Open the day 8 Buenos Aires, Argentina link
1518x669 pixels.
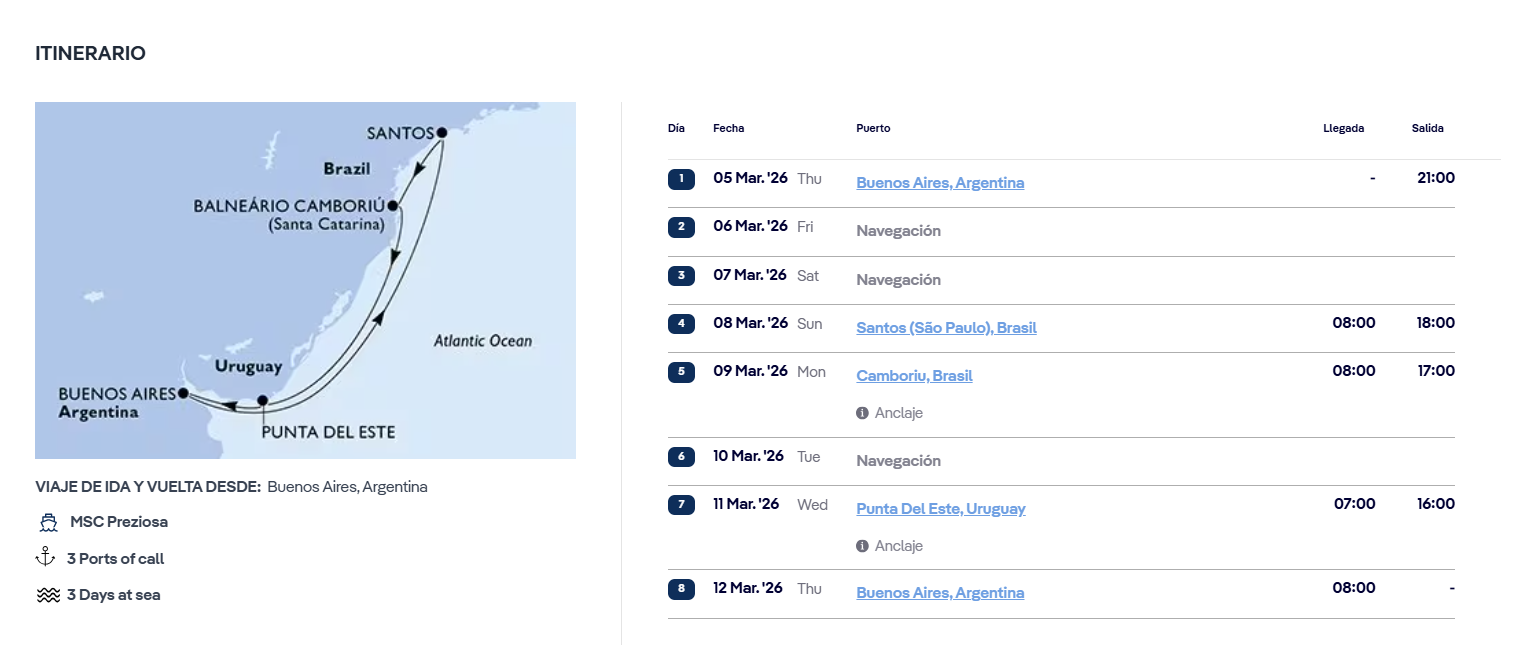coord(940,593)
